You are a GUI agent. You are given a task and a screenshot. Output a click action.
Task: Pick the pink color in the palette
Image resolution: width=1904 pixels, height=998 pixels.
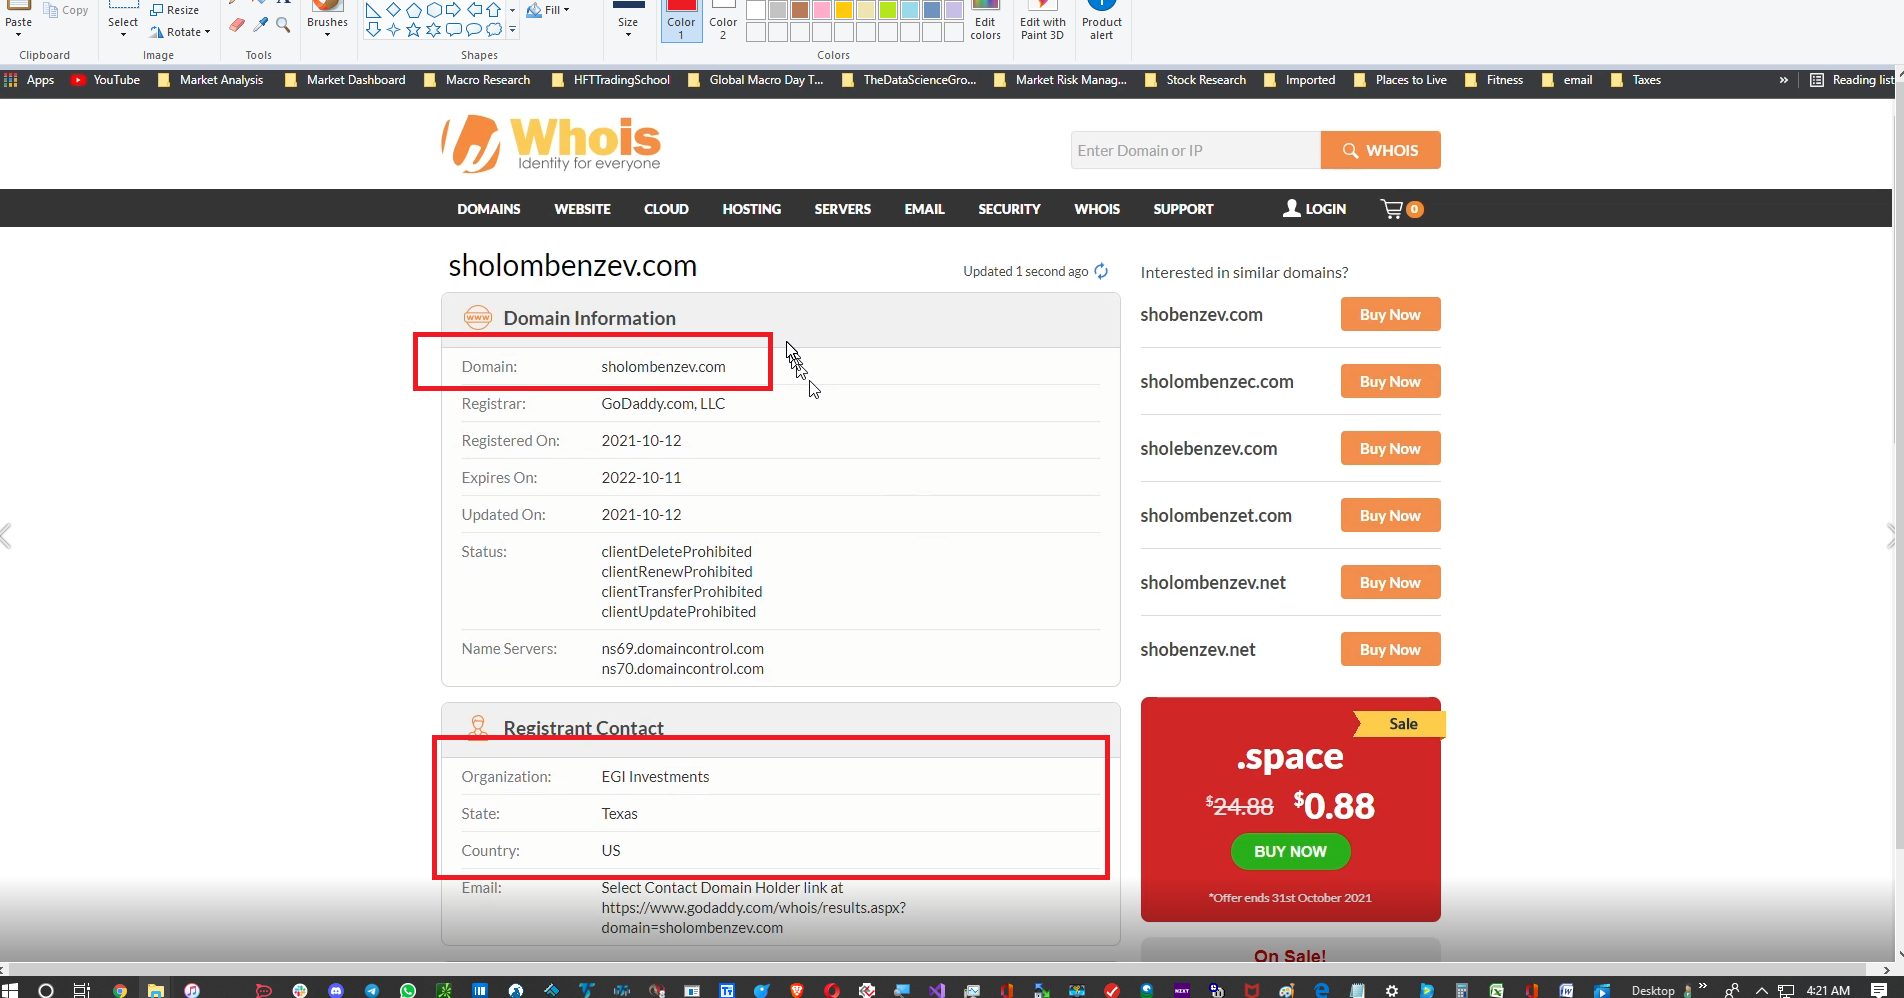point(821,10)
